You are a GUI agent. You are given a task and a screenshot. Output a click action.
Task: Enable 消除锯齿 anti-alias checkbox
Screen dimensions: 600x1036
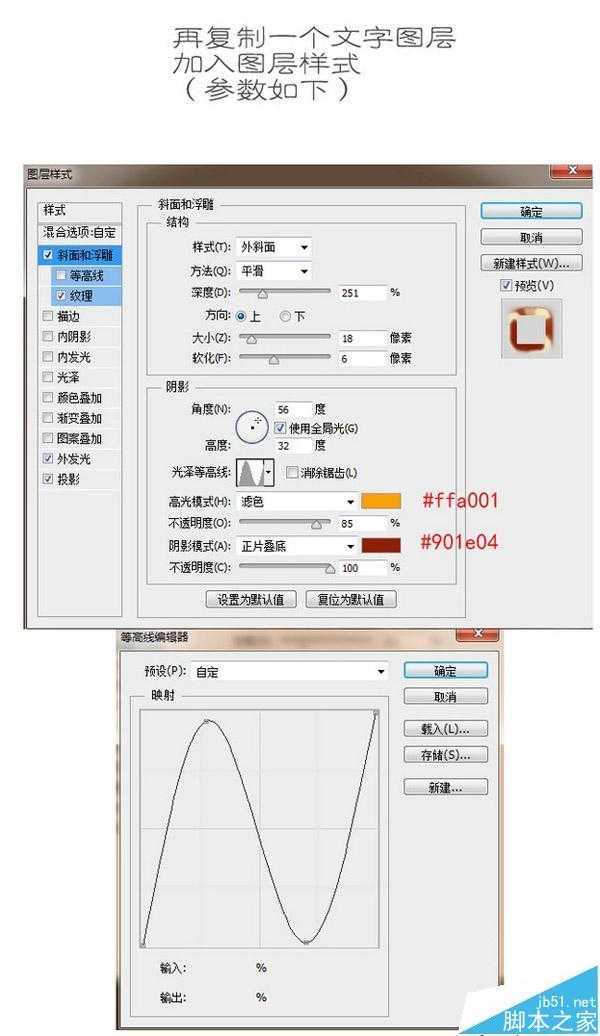point(292,473)
